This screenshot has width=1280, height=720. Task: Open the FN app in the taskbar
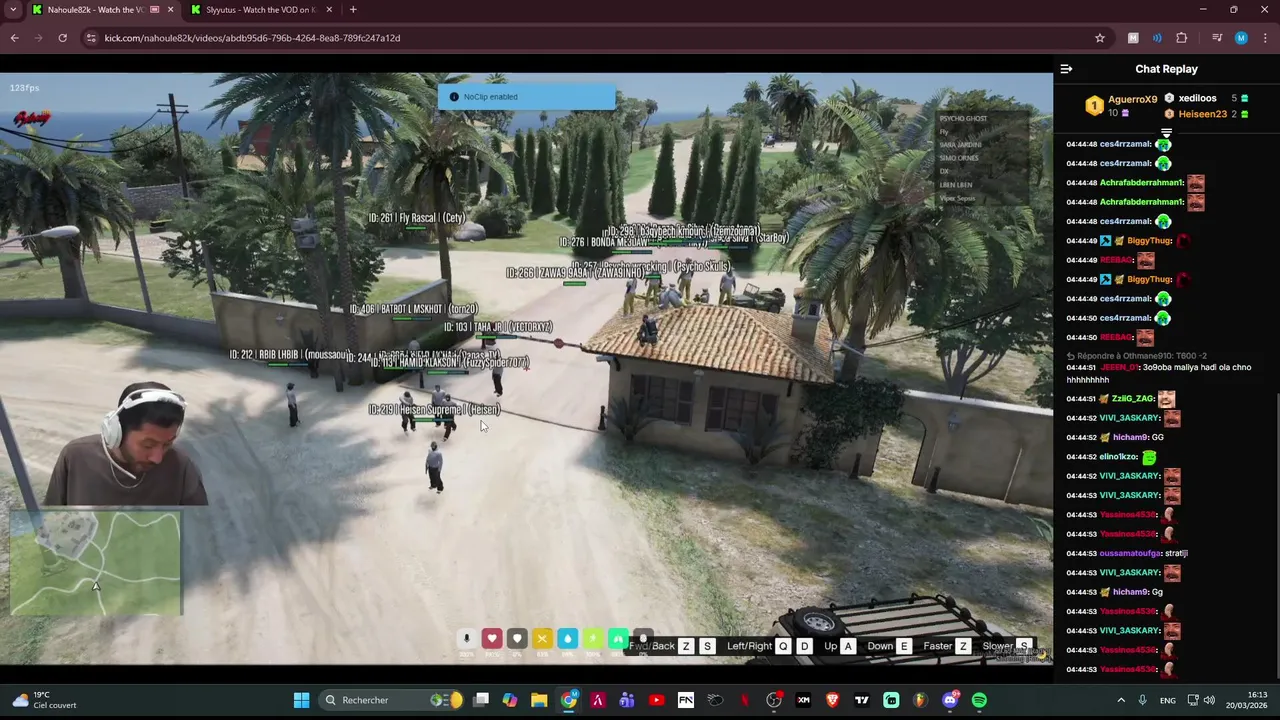[x=686, y=700]
